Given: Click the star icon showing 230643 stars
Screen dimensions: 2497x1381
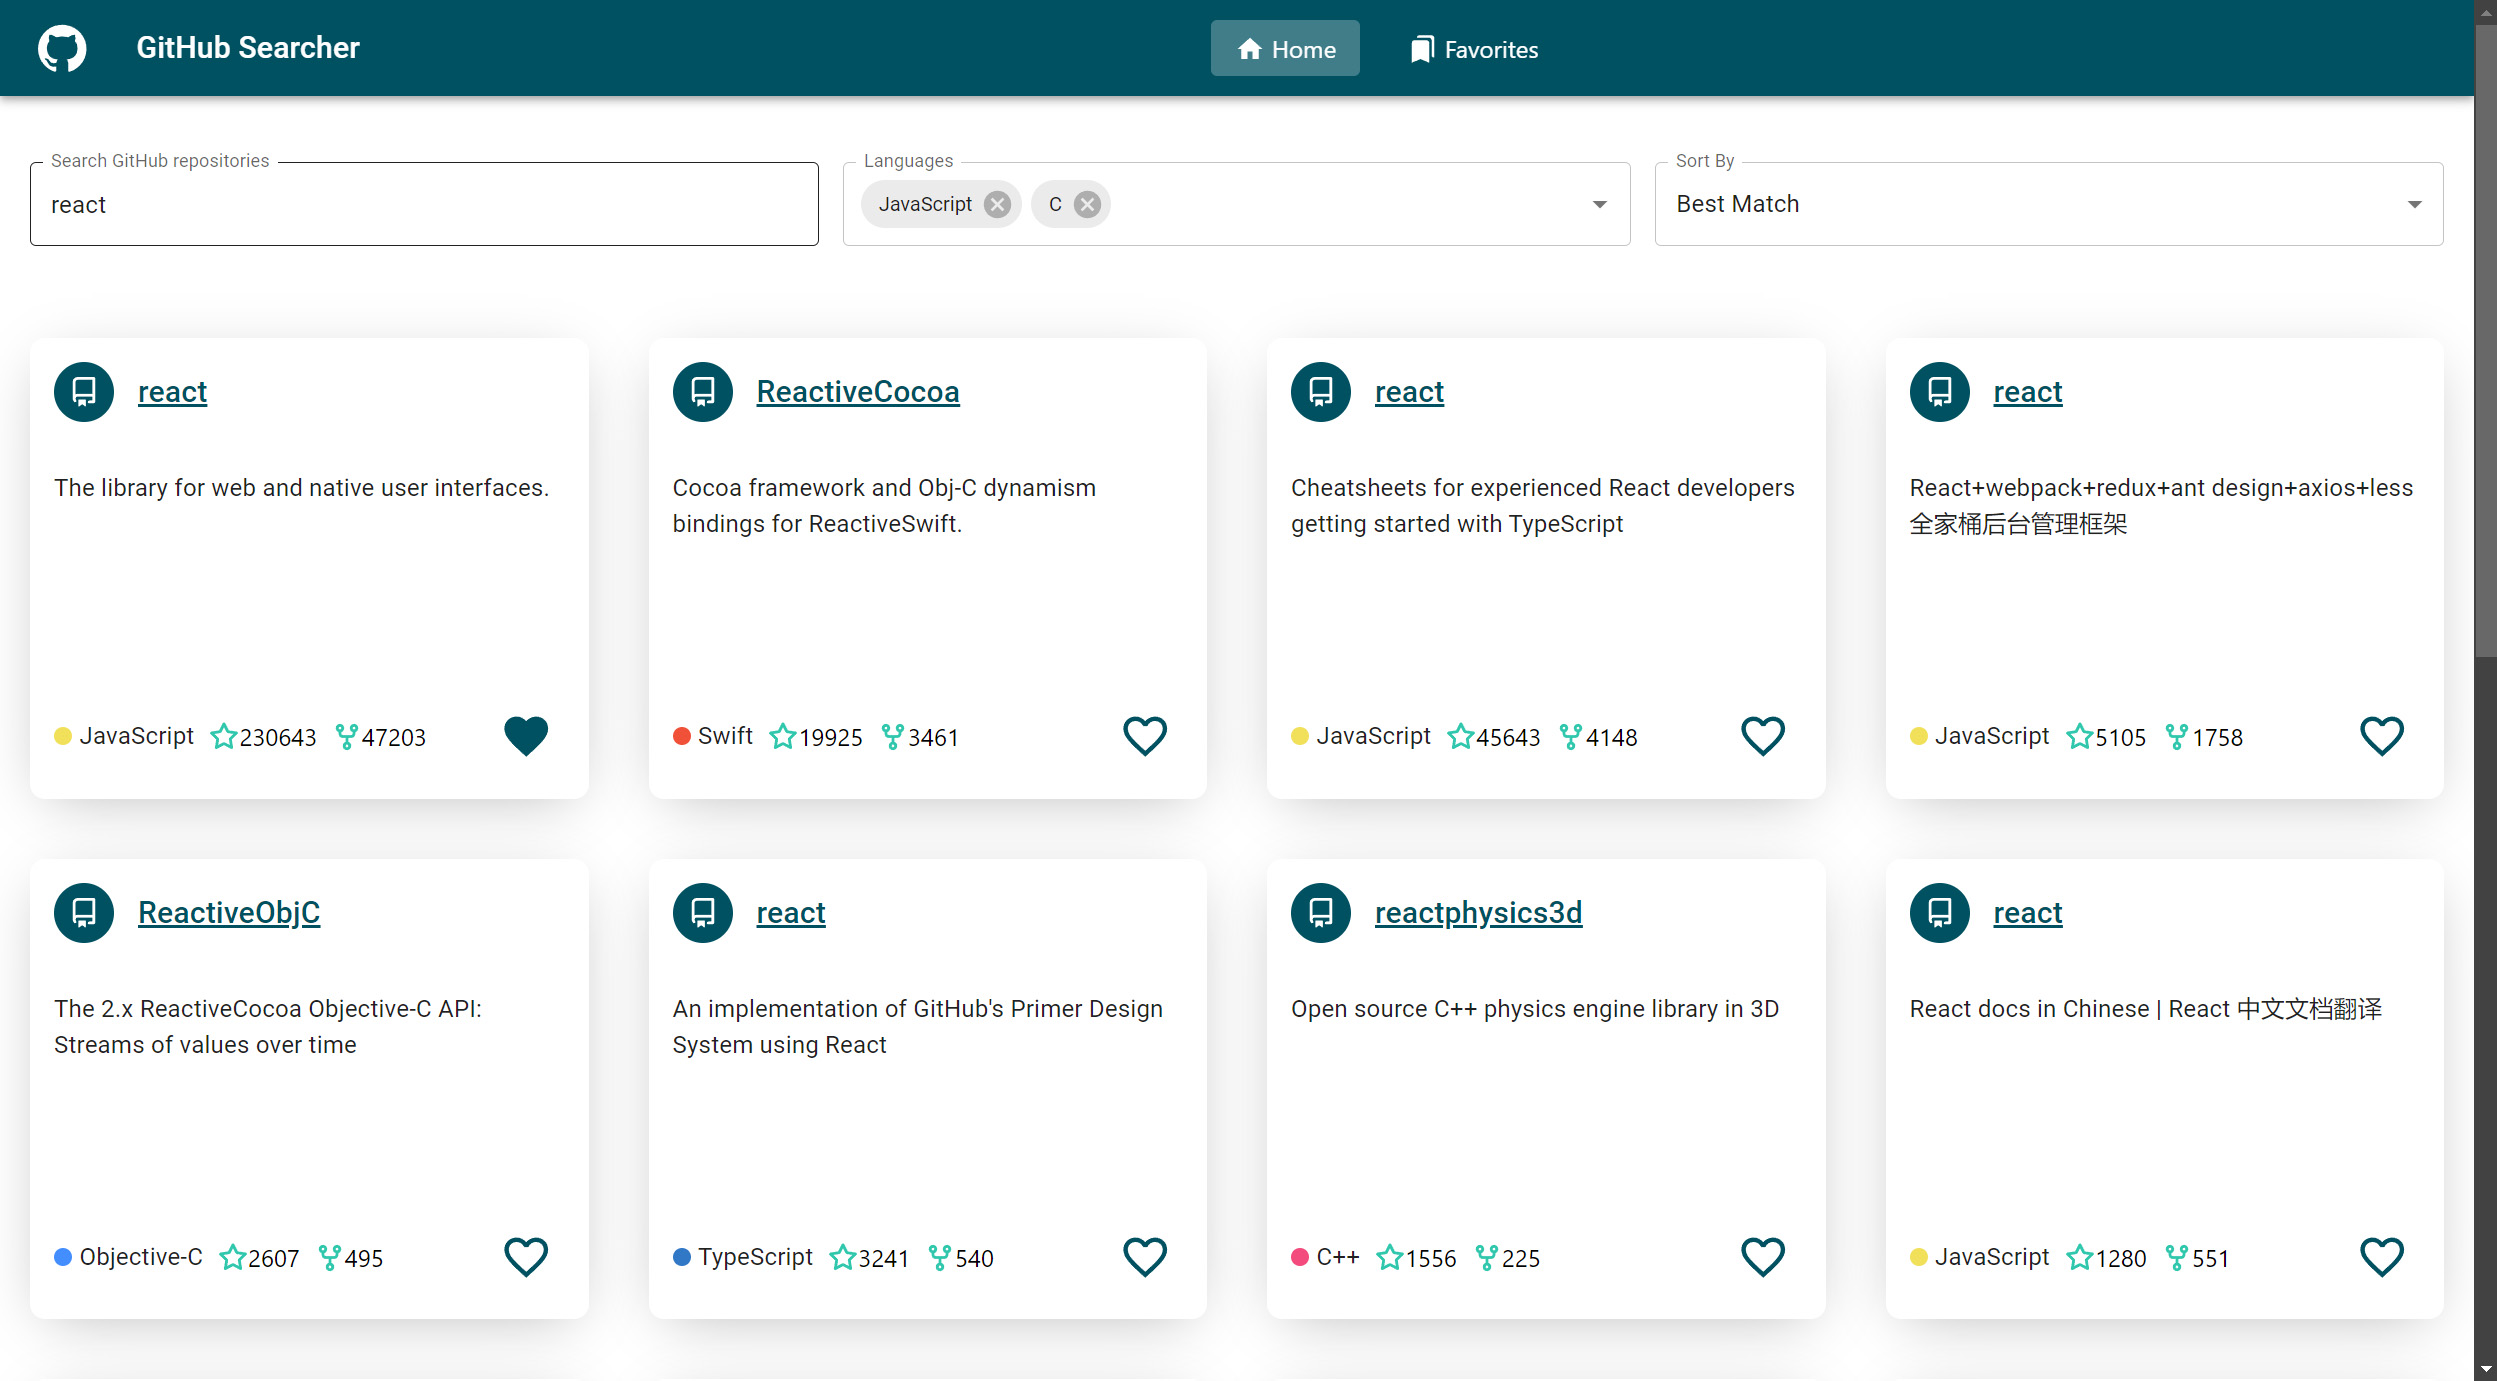Looking at the screenshot, I should 224,737.
